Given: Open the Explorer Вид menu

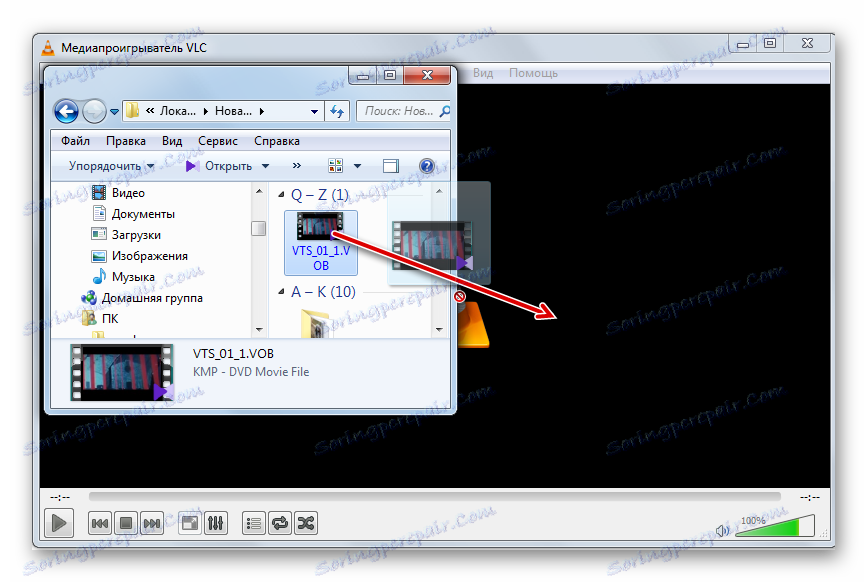Looking at the screenshot, I should (x=172, y=141).
